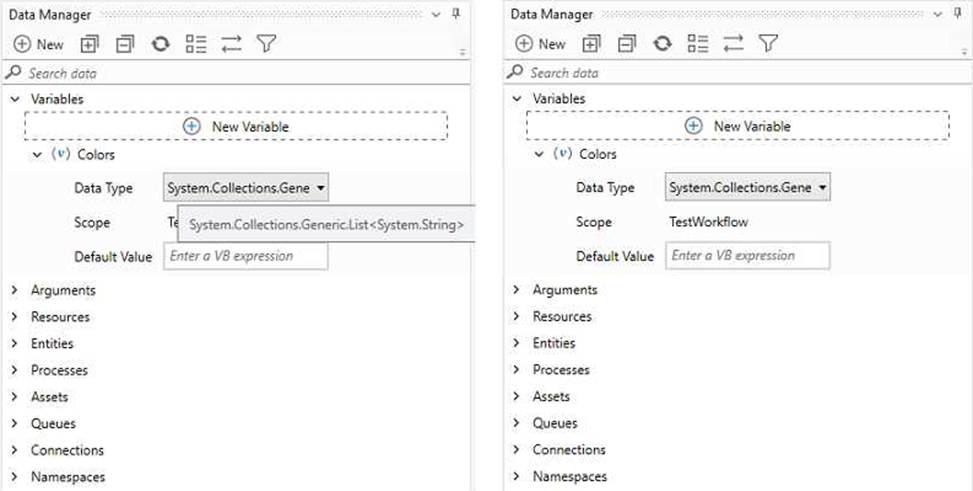Collapse the Colors variable in right panel
The height and width of the screenshot is (491, 973).
pos(539,154)
